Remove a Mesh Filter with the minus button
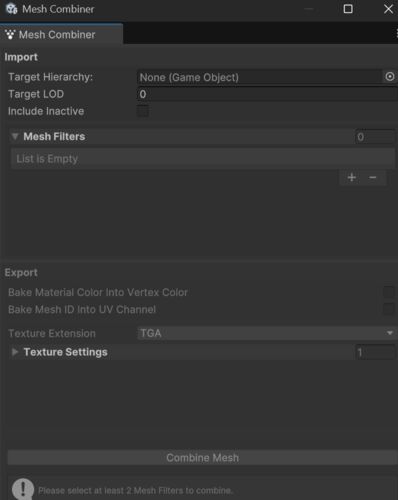 pos(373,177)
